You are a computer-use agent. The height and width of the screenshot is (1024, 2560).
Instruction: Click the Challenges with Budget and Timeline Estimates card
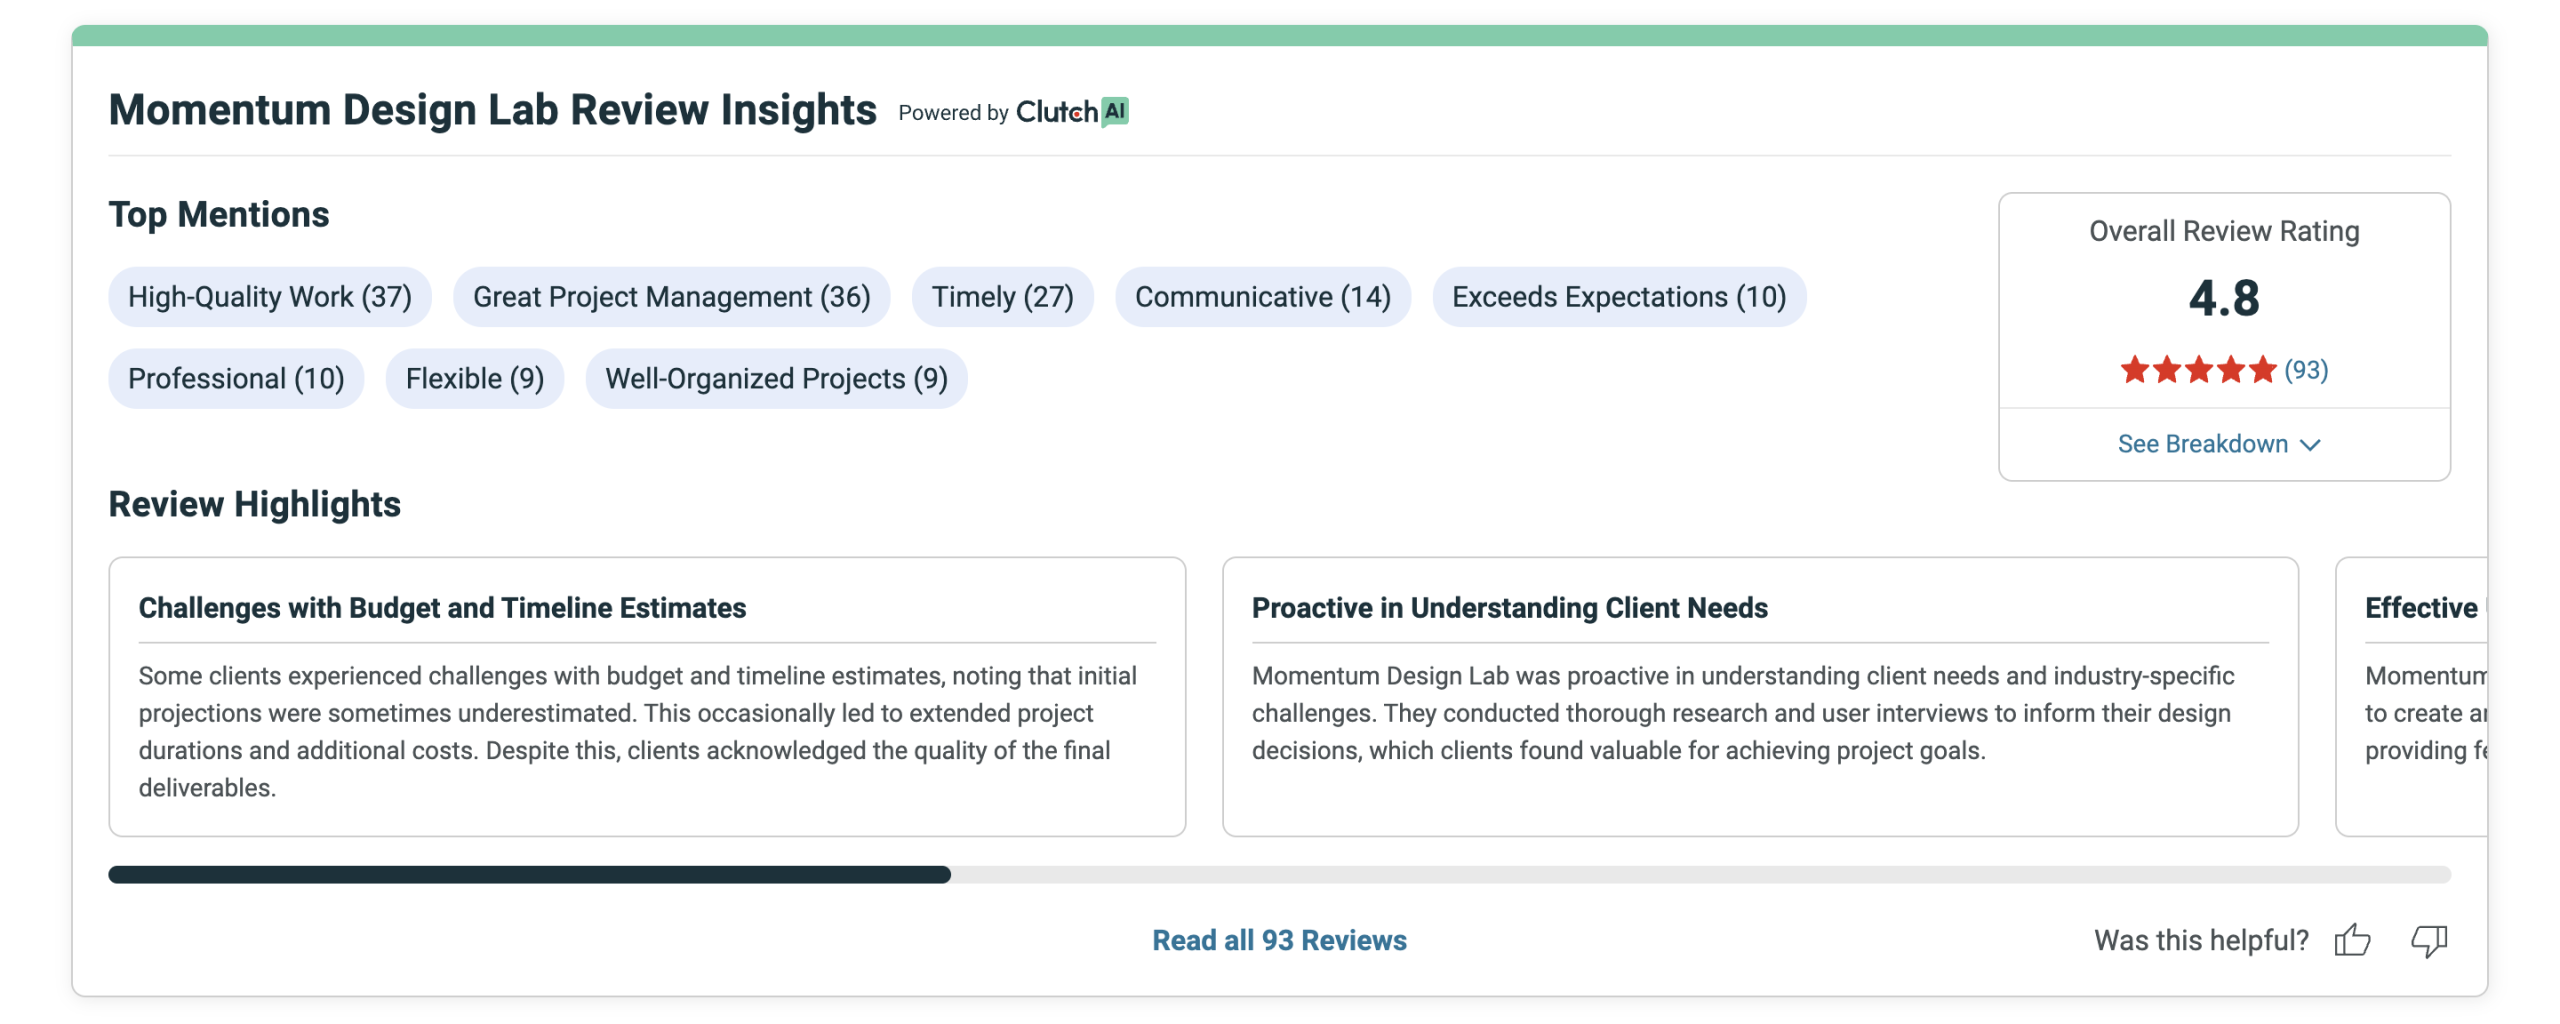[647, 697]
